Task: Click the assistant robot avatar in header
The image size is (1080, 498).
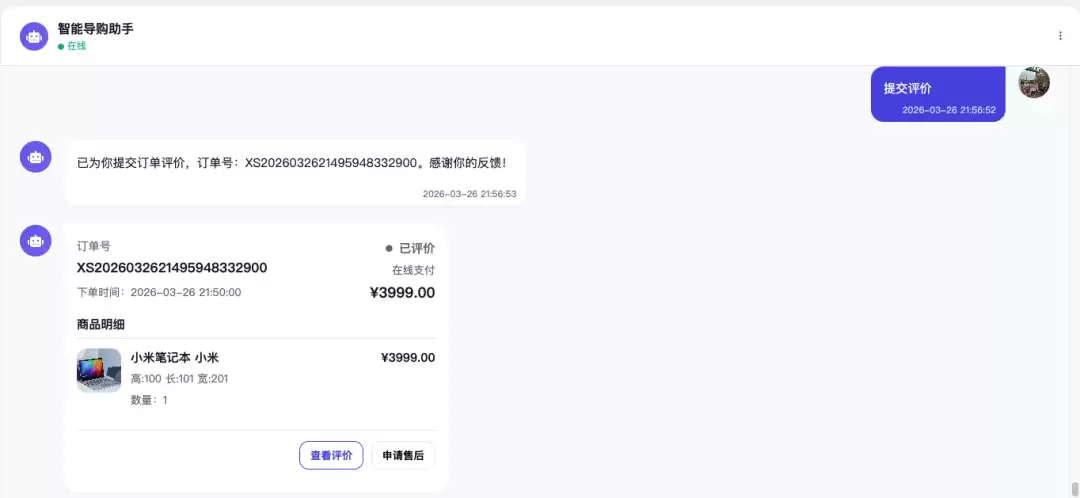Action: (x=35, y=36)
